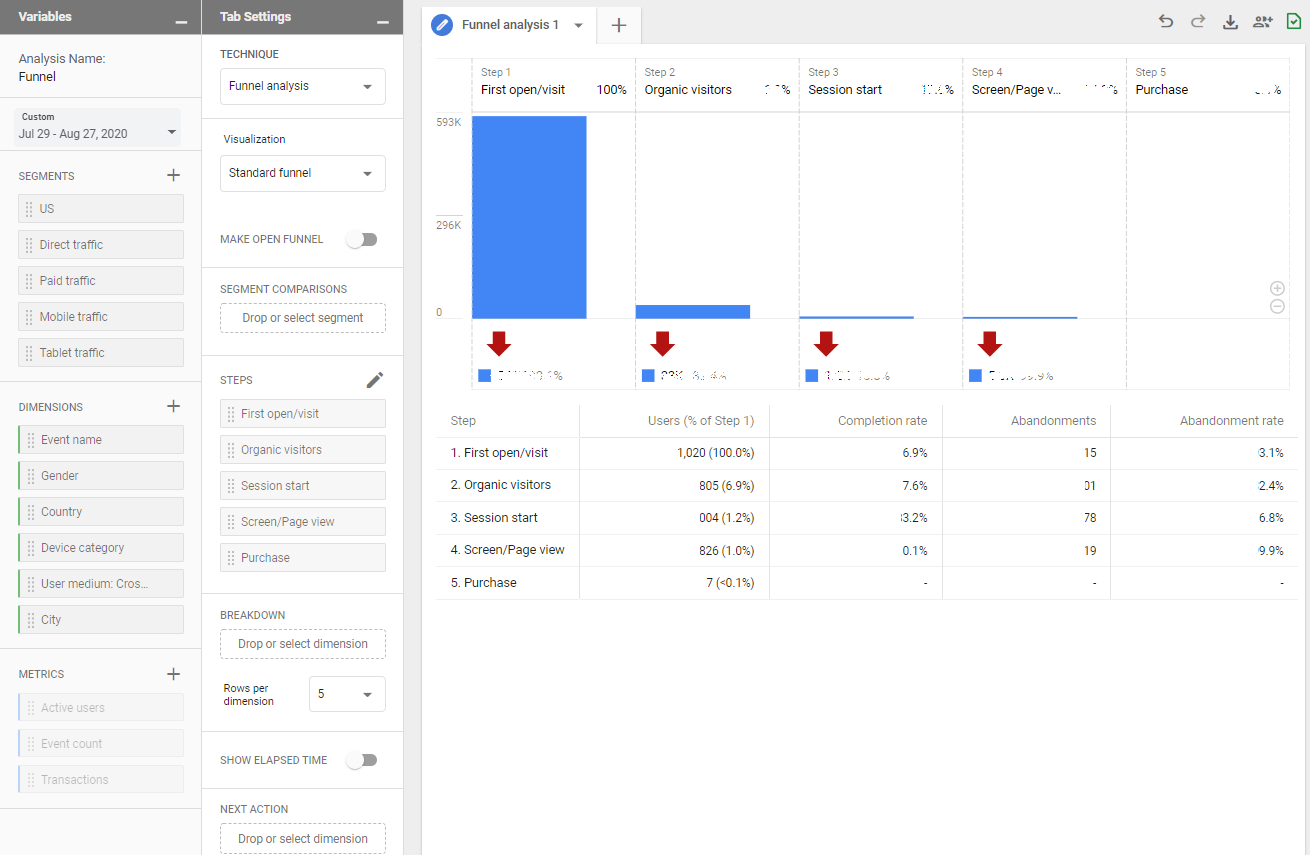This screenshot has height=855, width=1310.
Task: Zoom in on the funnel chart
Action: point(1277,289)
